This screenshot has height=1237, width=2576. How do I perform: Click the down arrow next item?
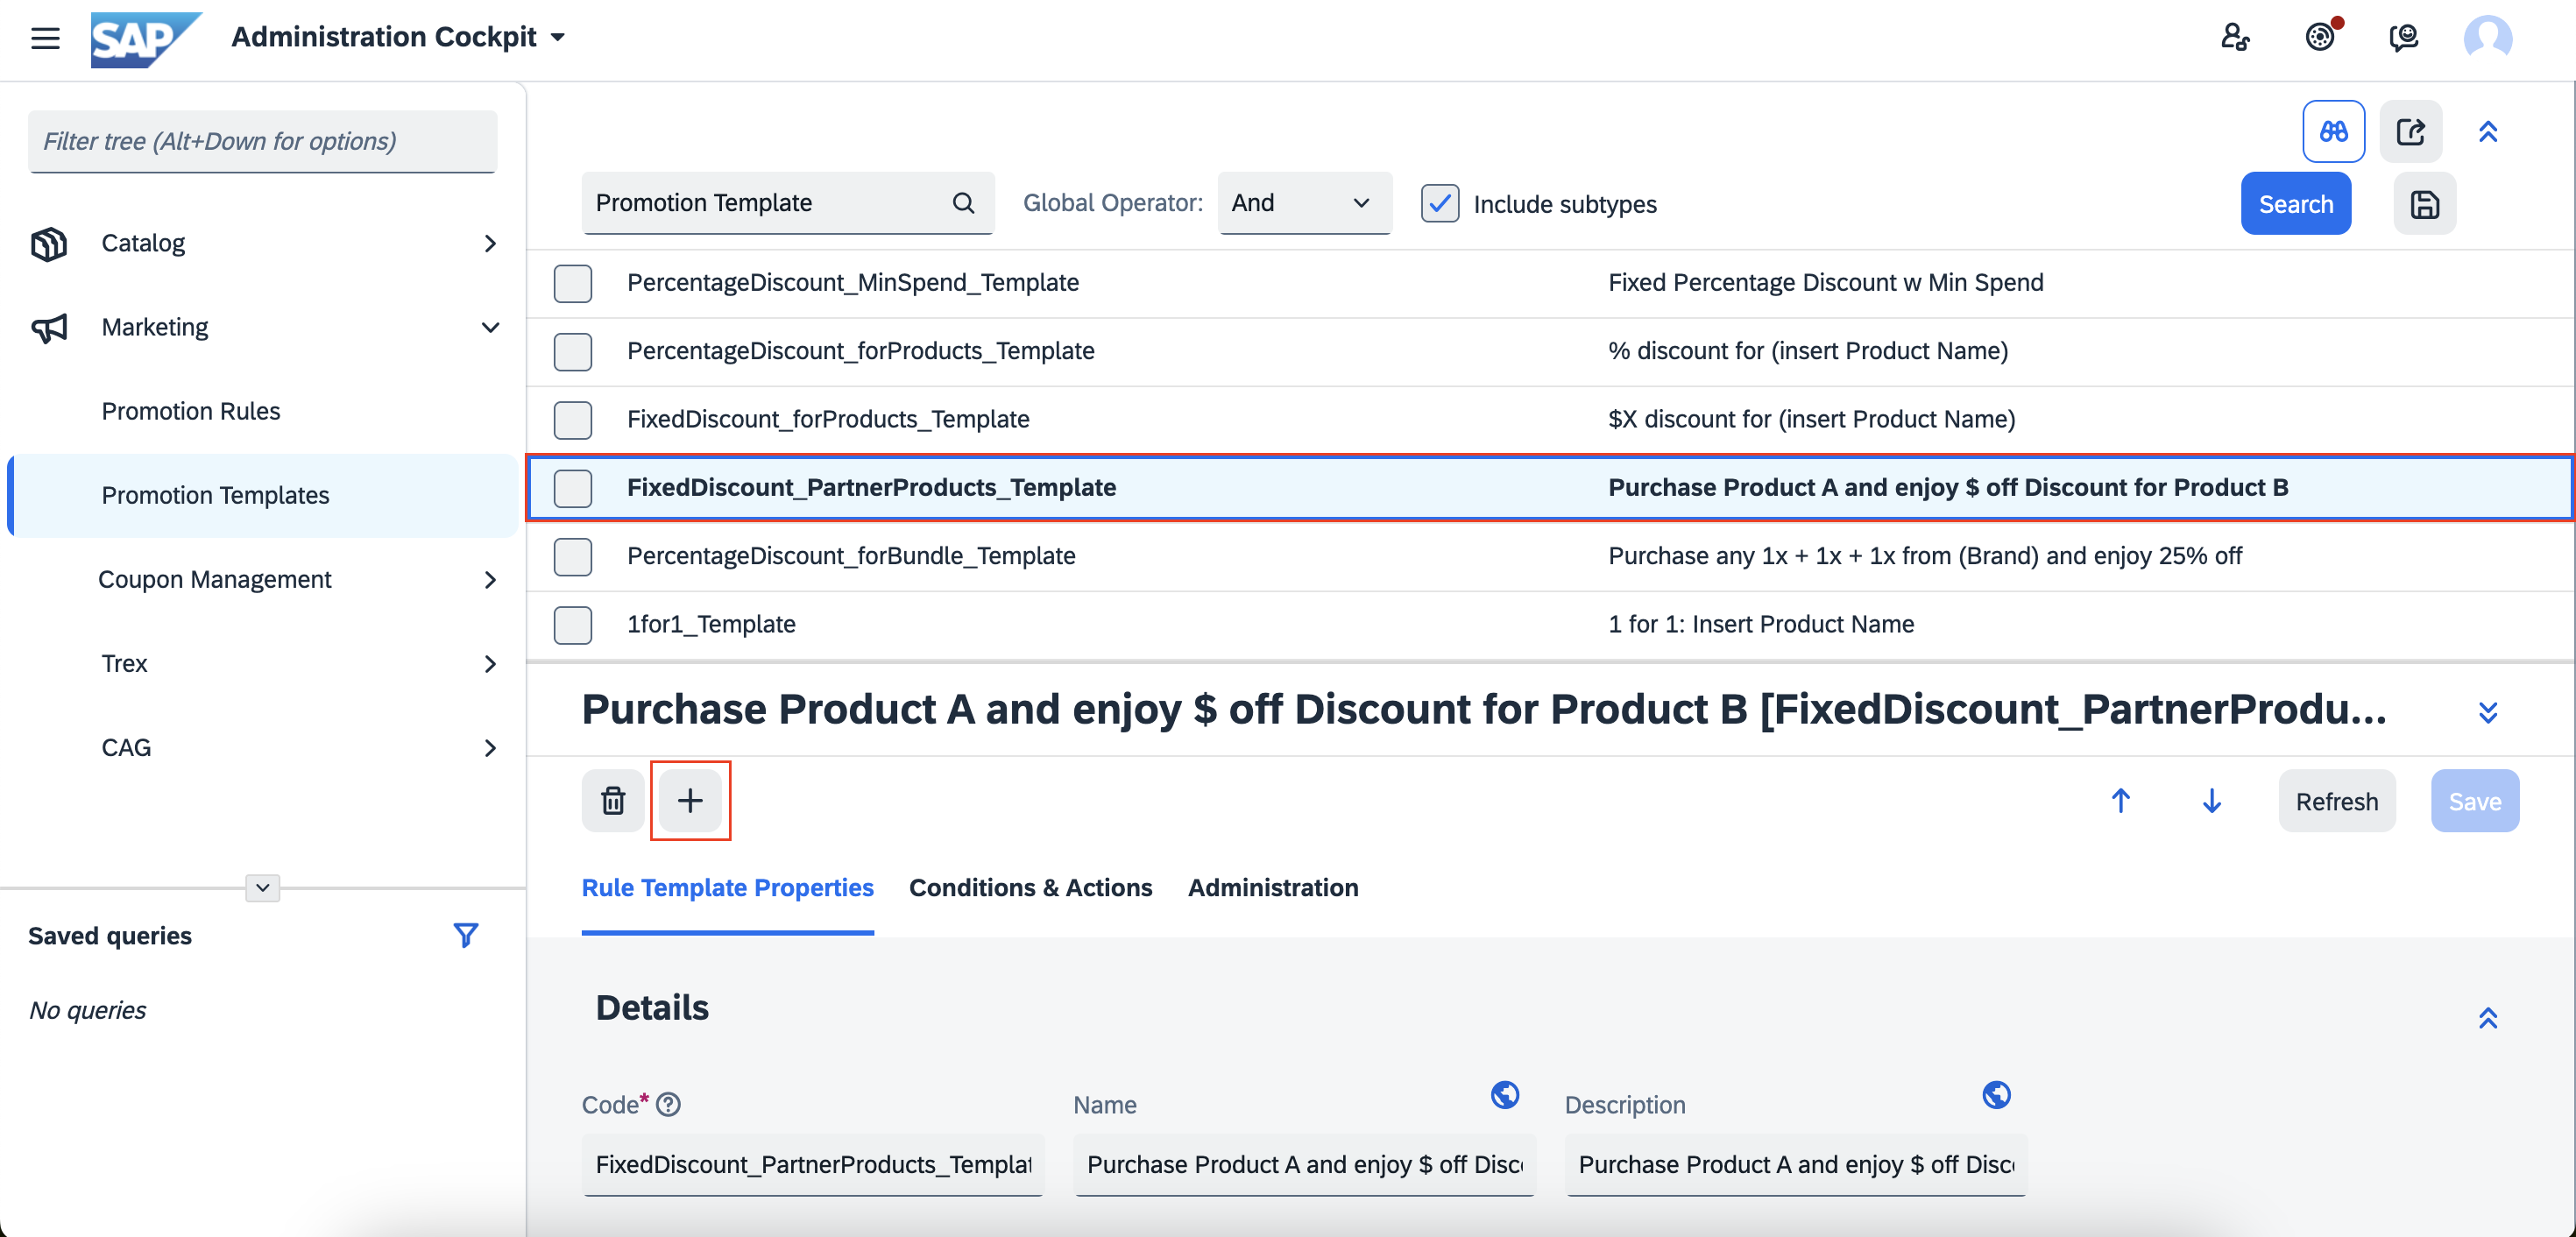pyautogui.click(x=2211, y=801)
